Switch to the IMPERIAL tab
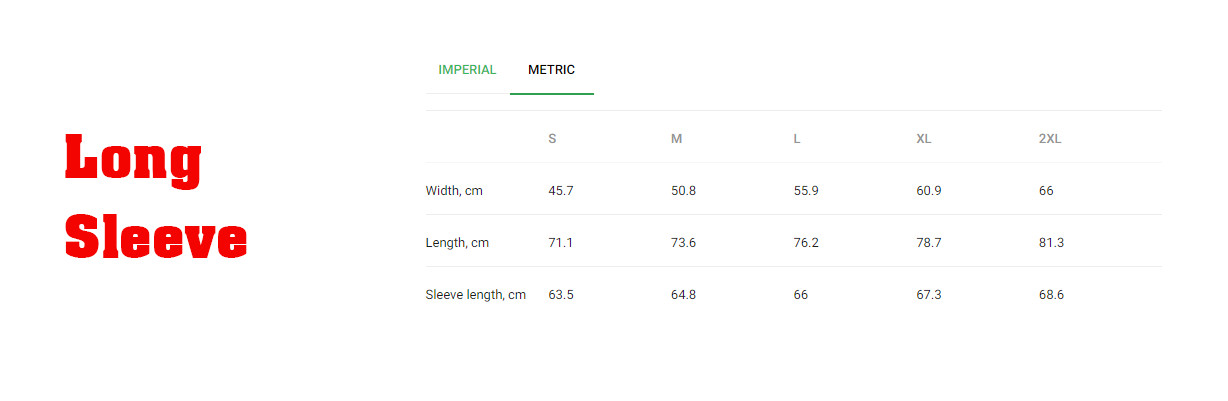Viewport: 1228px width, 401px height. (467, 70)
